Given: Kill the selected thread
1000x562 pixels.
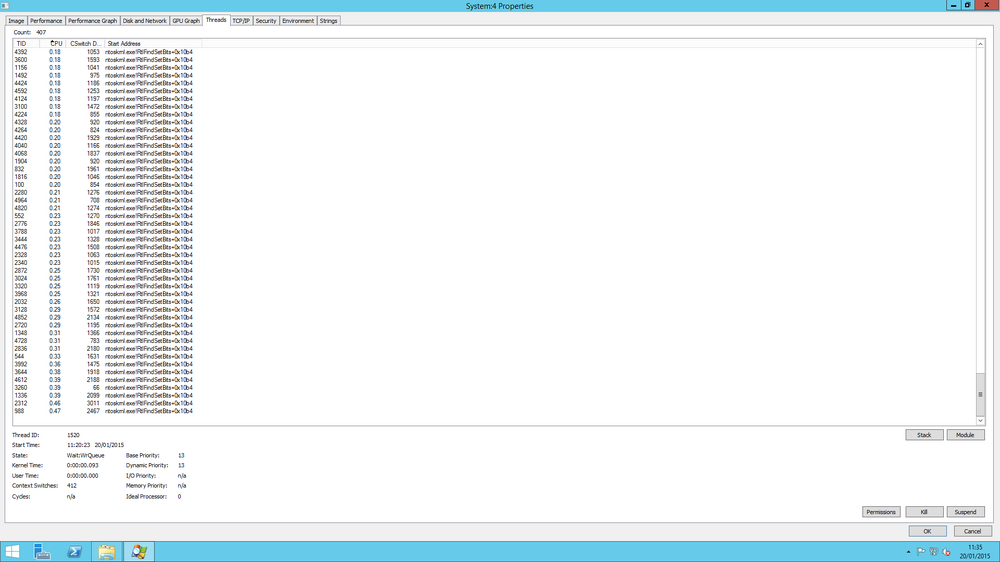Looking at the screenshot, I should pos(924,512).
